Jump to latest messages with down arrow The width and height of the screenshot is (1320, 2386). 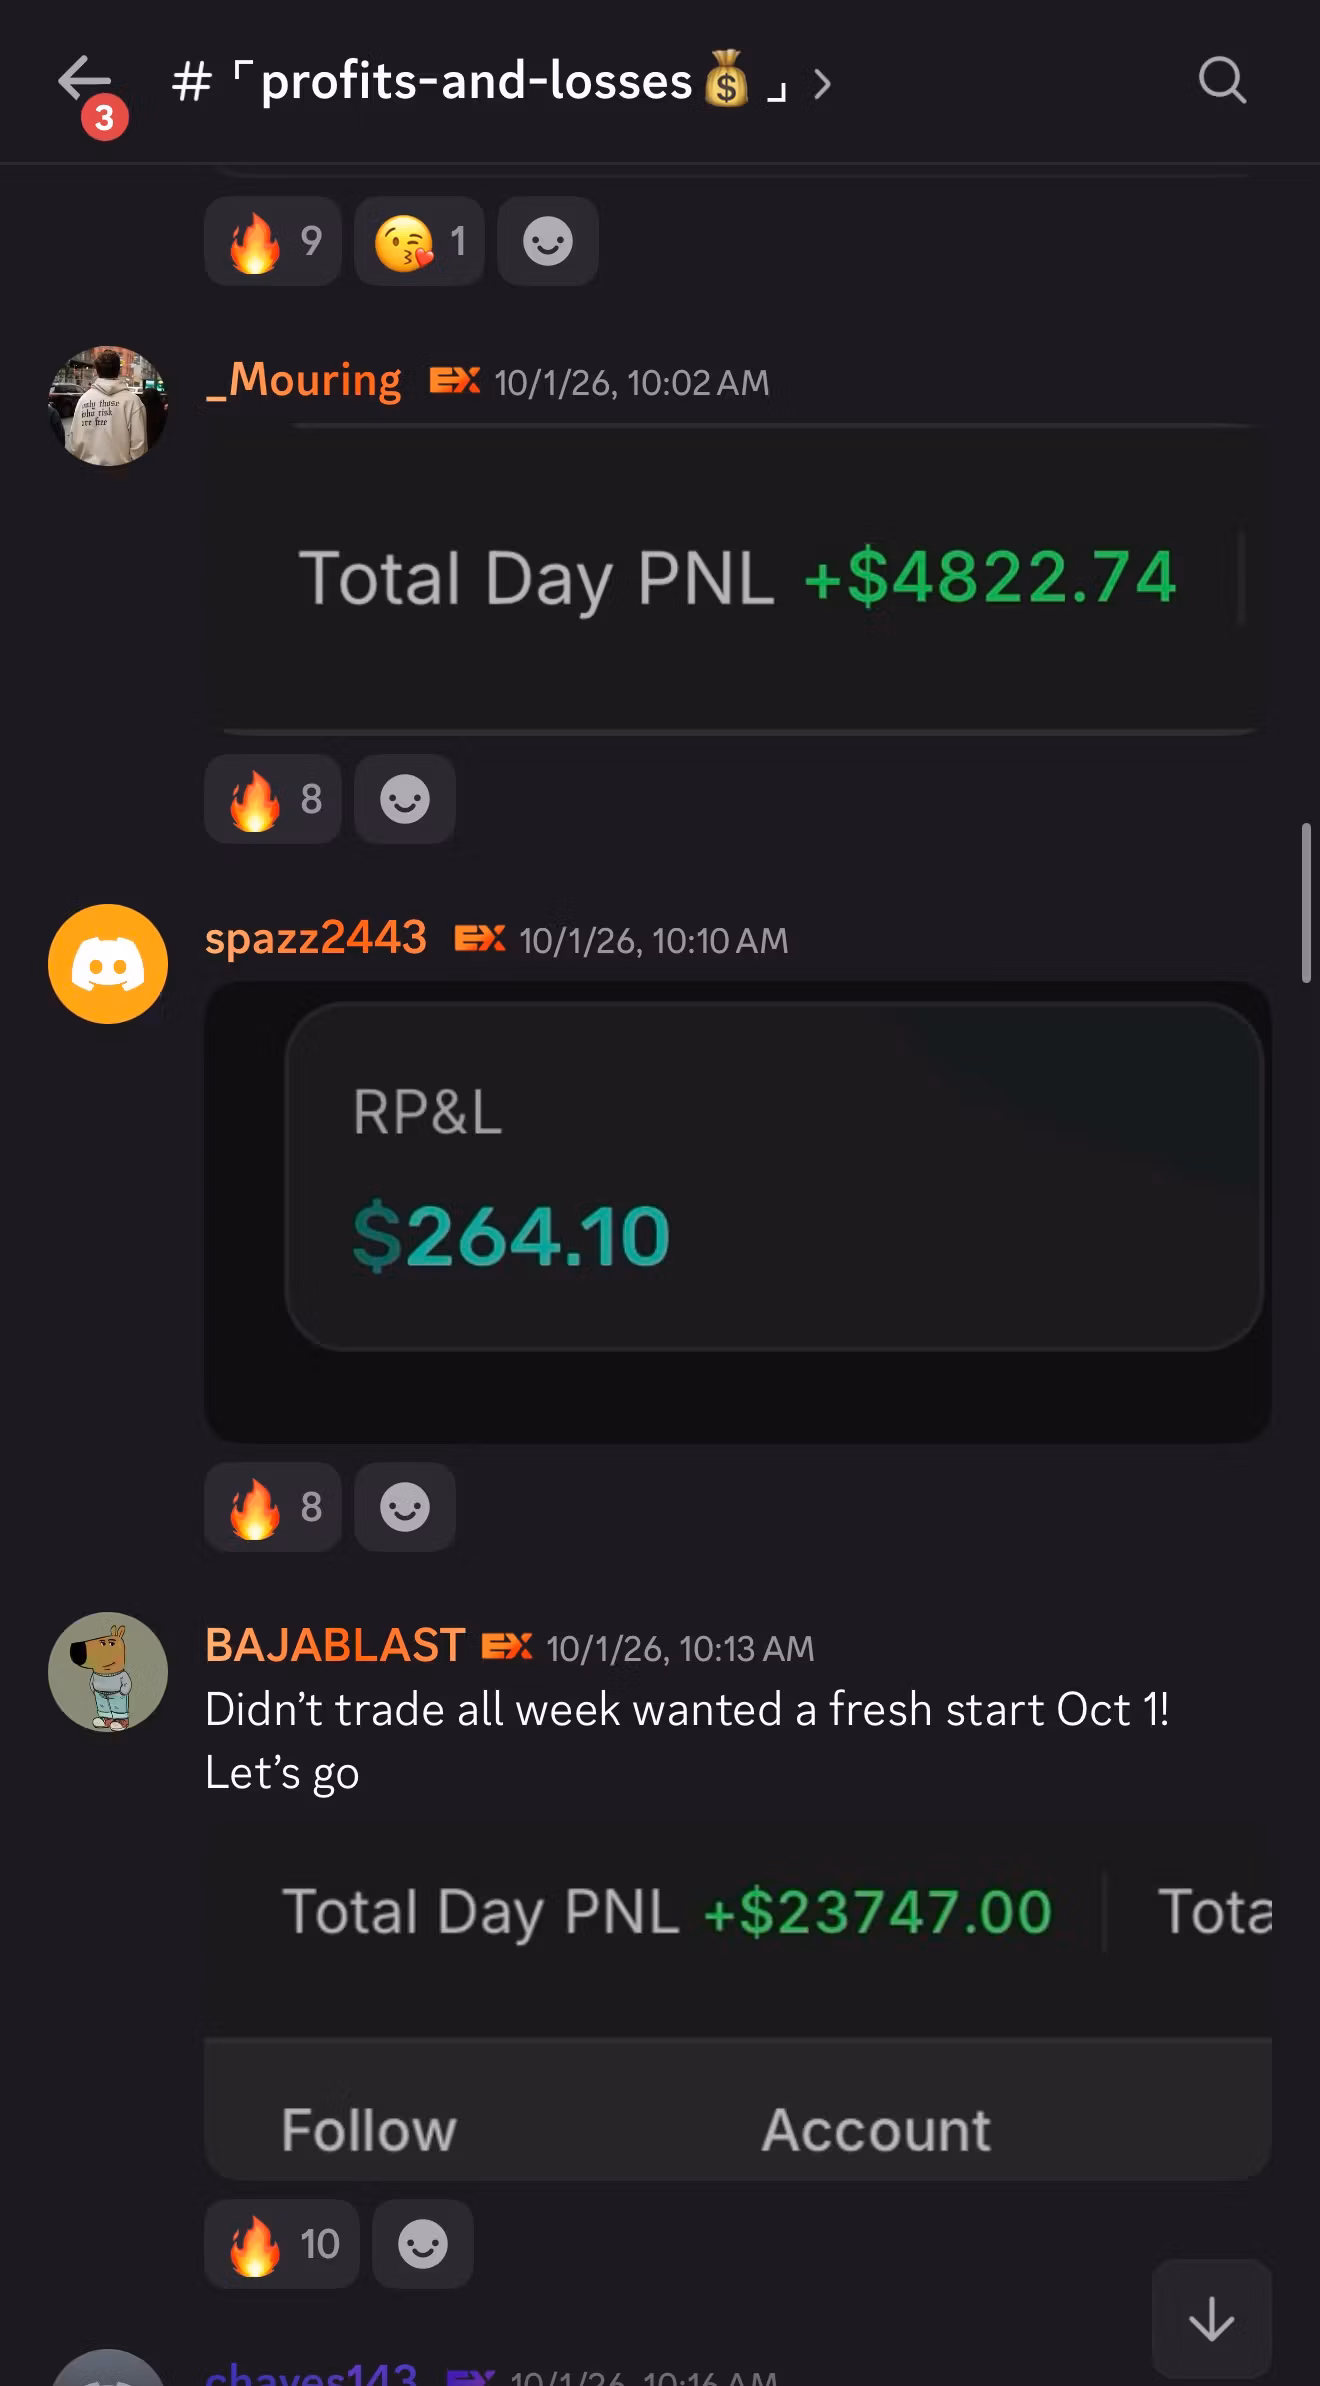pyautogui.click(x=1211, y=2318)
